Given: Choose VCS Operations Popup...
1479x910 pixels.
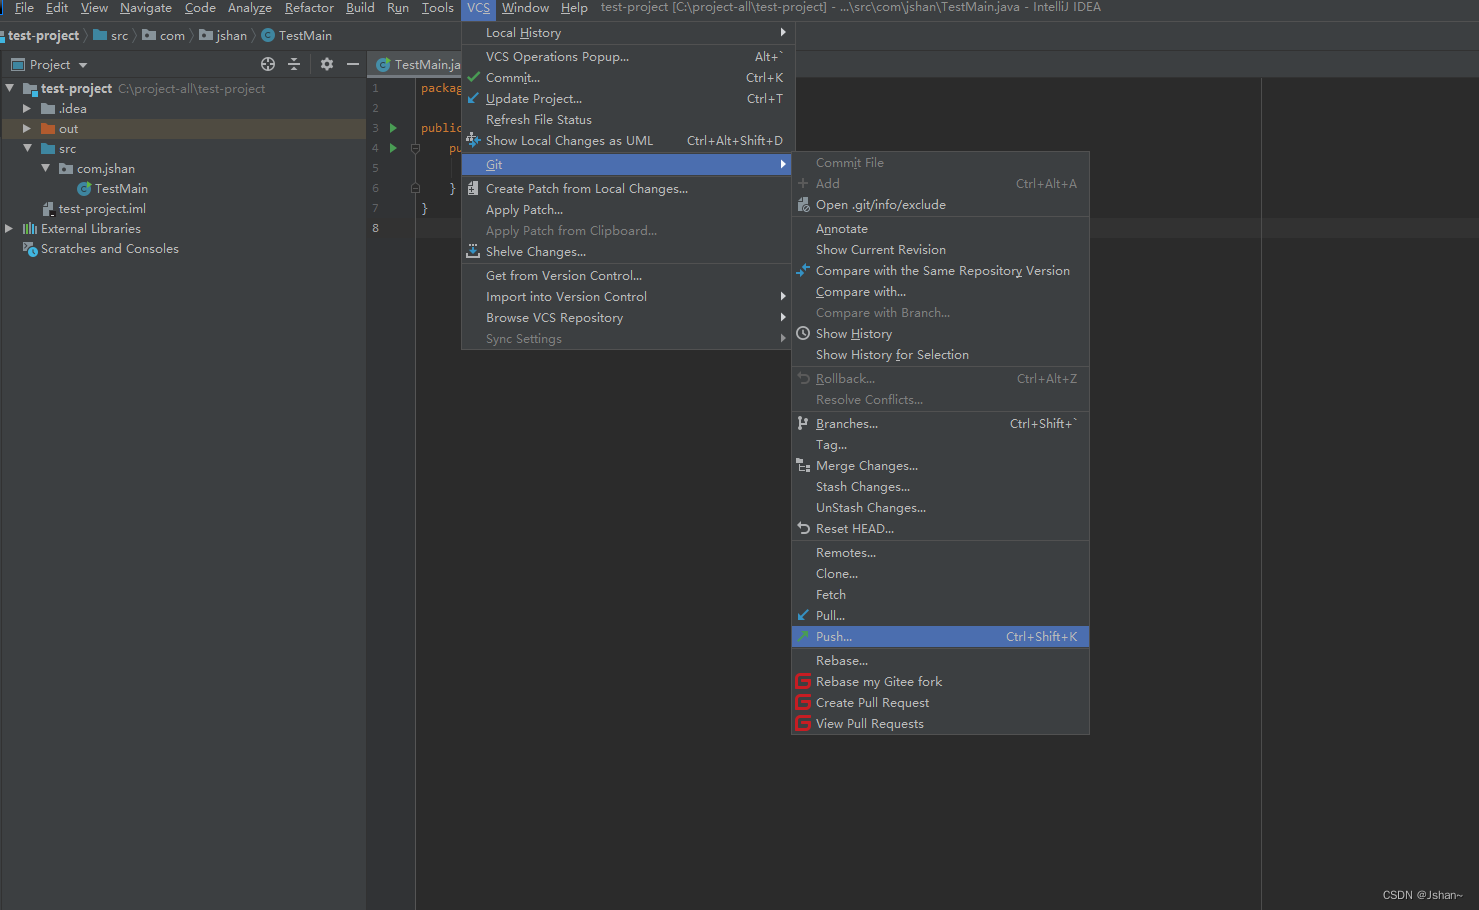Looking at the screenshot, I should point(626,57).
